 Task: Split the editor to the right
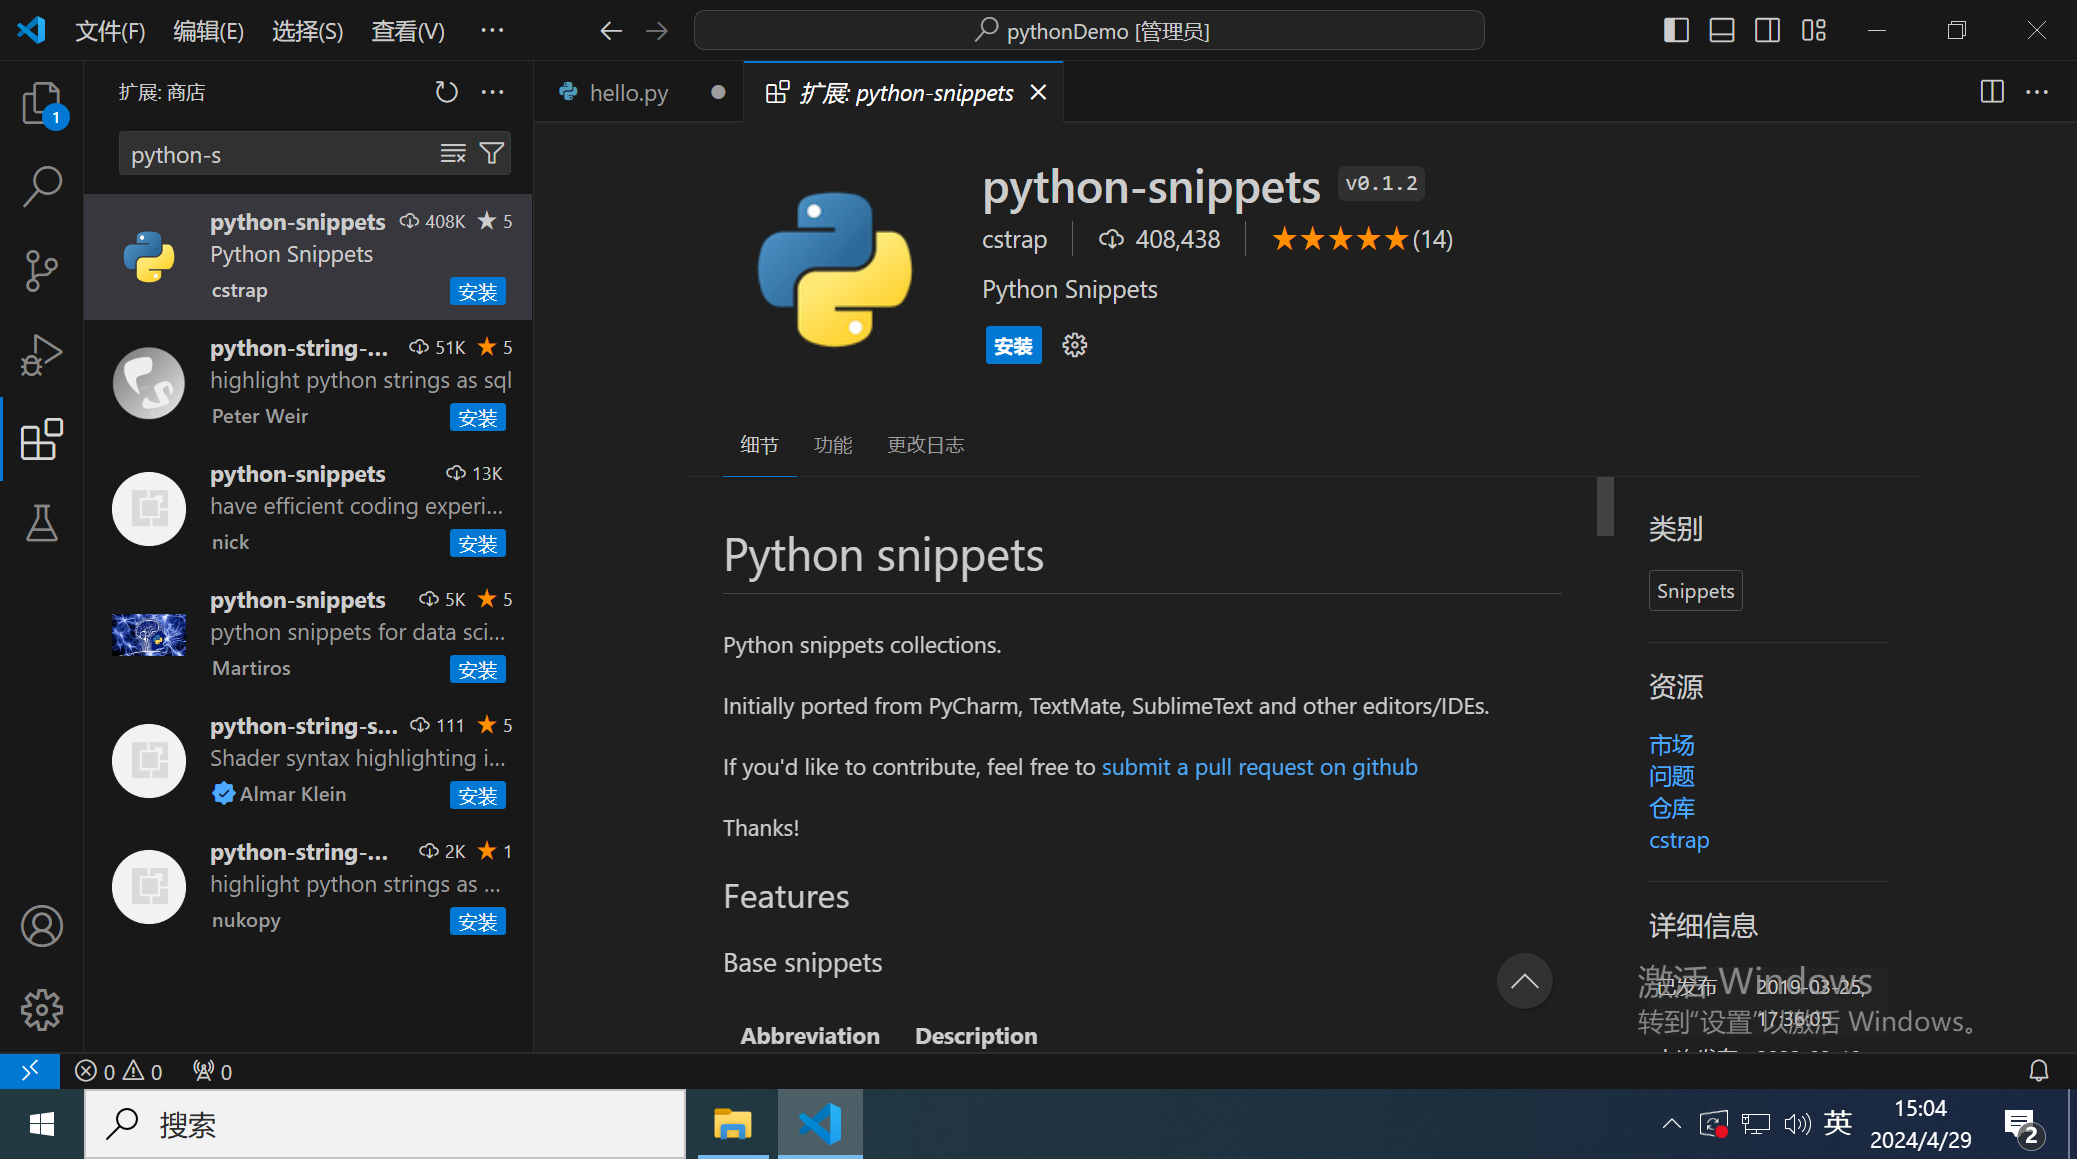[1992, 92]
